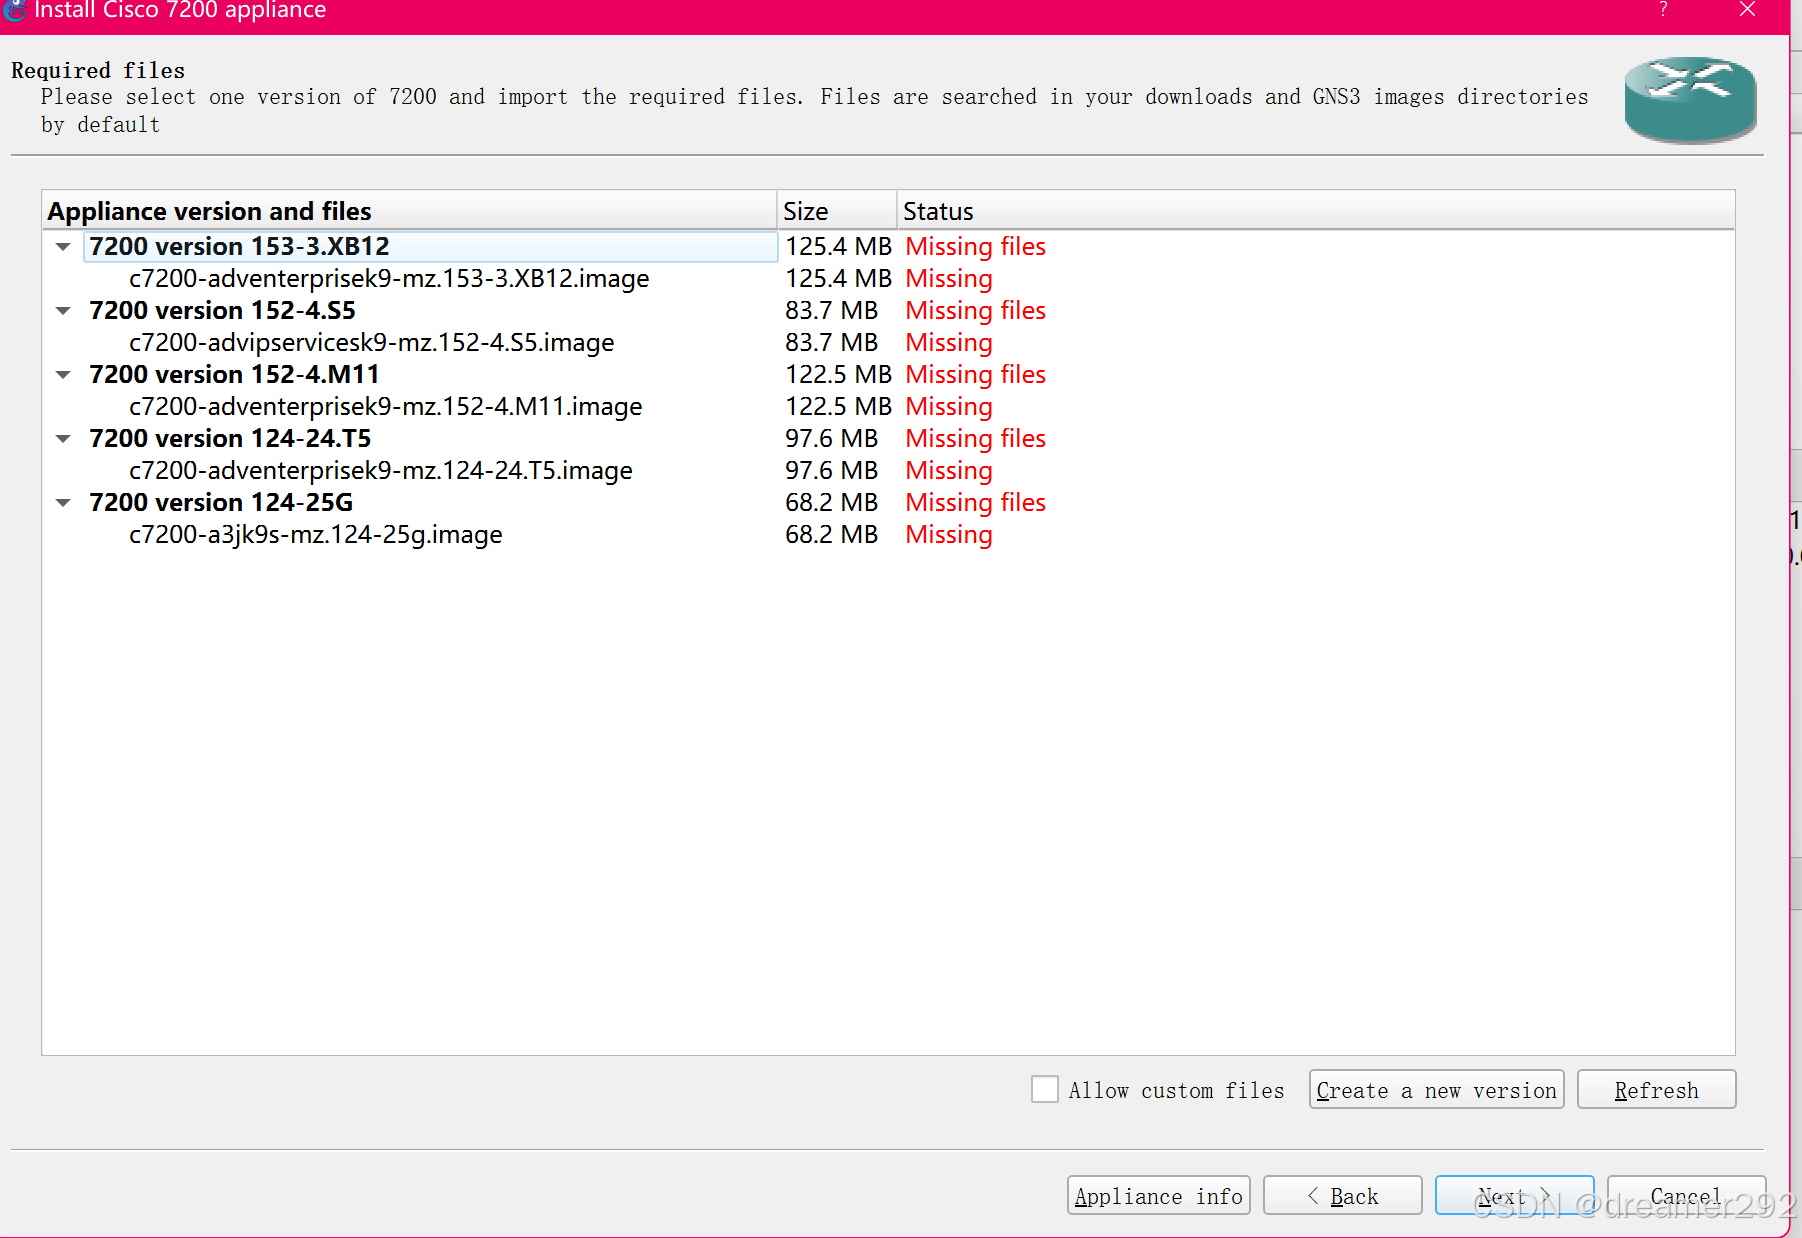Image resolution: width=1802 pixels, height=1238 pixels.
Task: Click Create a new version button
Action: [x=1436, y=1090]
